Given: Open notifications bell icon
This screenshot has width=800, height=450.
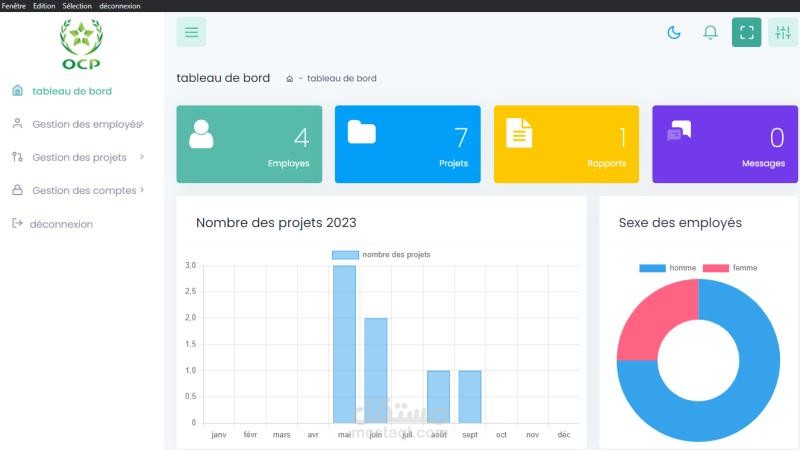Looking at the screenshot, I should [710, 33].
